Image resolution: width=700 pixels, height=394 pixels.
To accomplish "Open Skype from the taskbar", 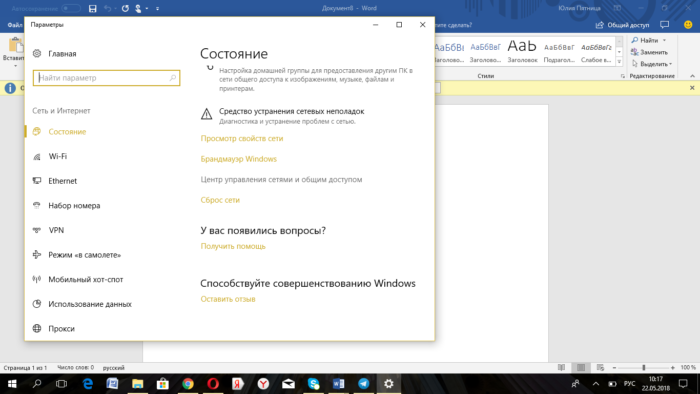I will click(x=313, y=384).
